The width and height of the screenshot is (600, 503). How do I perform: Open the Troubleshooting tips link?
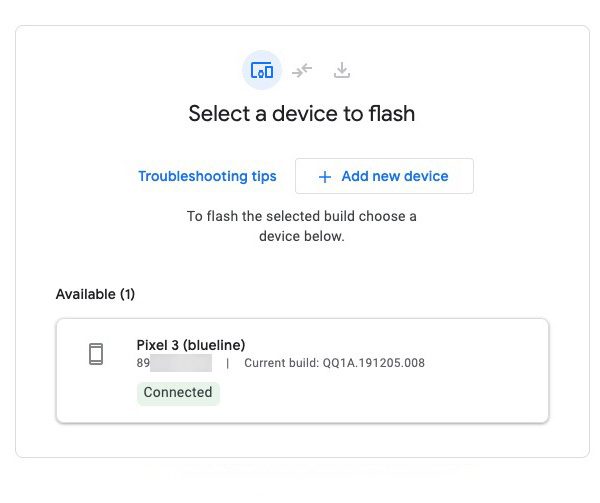click(207, 177)
